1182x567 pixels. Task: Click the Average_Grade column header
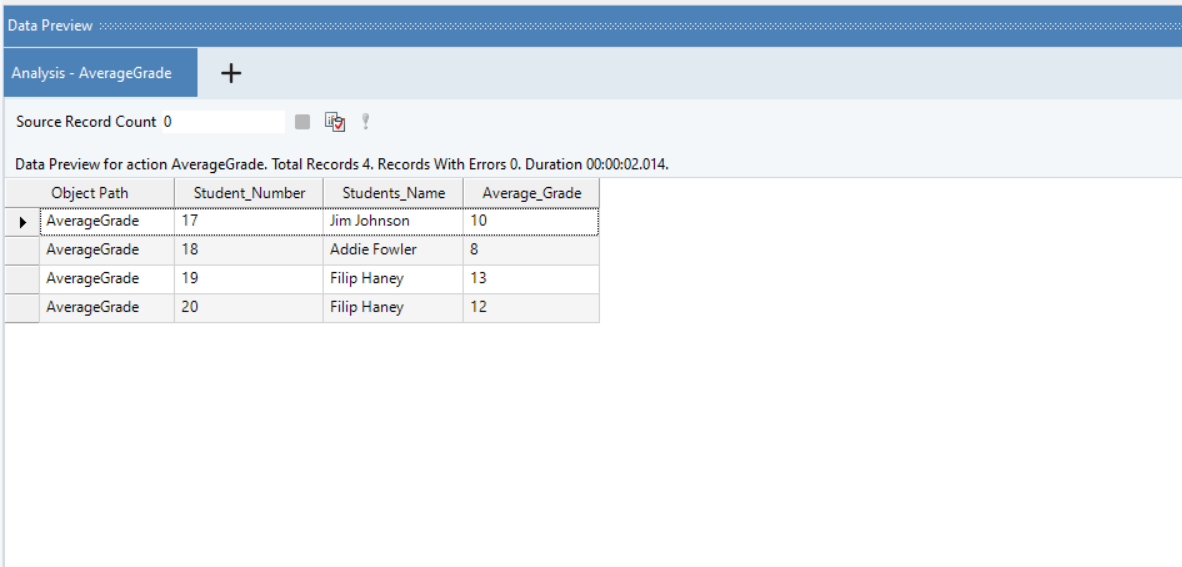531,193
